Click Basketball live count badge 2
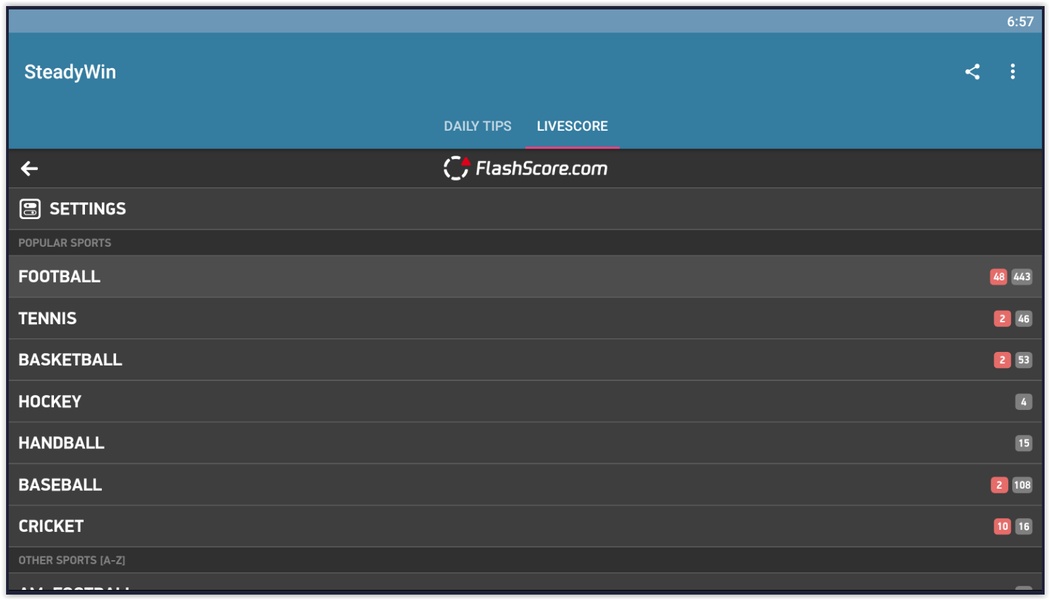The image size is (1050, 600). [x=1002, y=360]
